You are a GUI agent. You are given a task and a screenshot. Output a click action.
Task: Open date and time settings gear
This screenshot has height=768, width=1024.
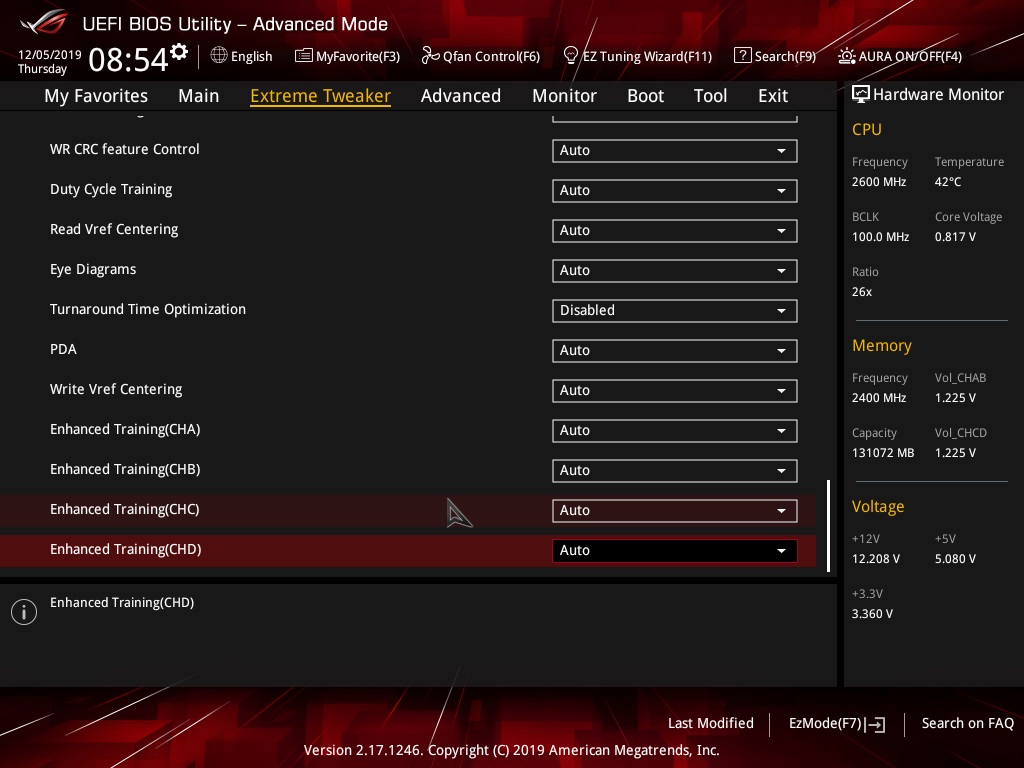[179, 52]
